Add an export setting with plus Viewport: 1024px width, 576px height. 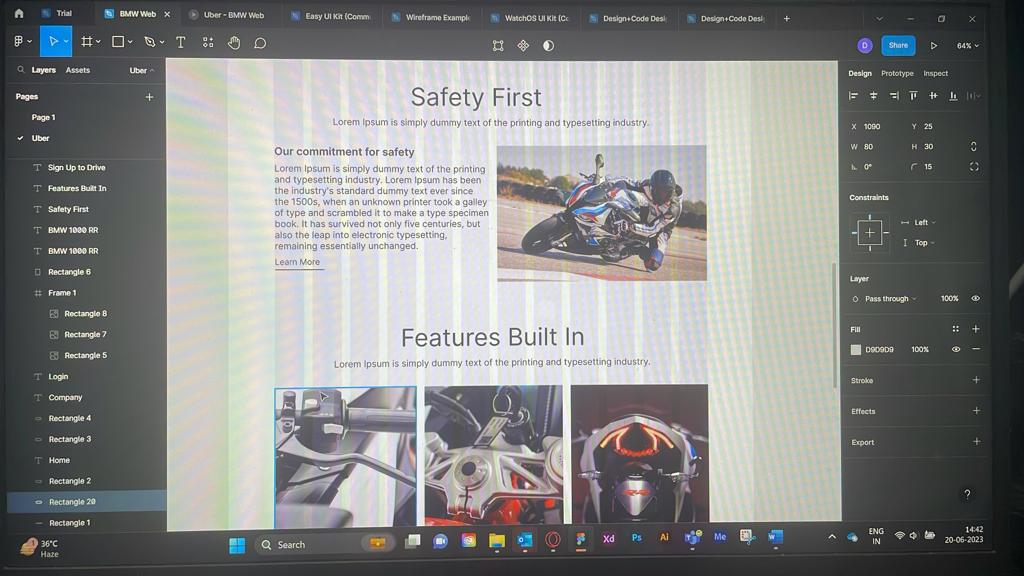[976, 441]
